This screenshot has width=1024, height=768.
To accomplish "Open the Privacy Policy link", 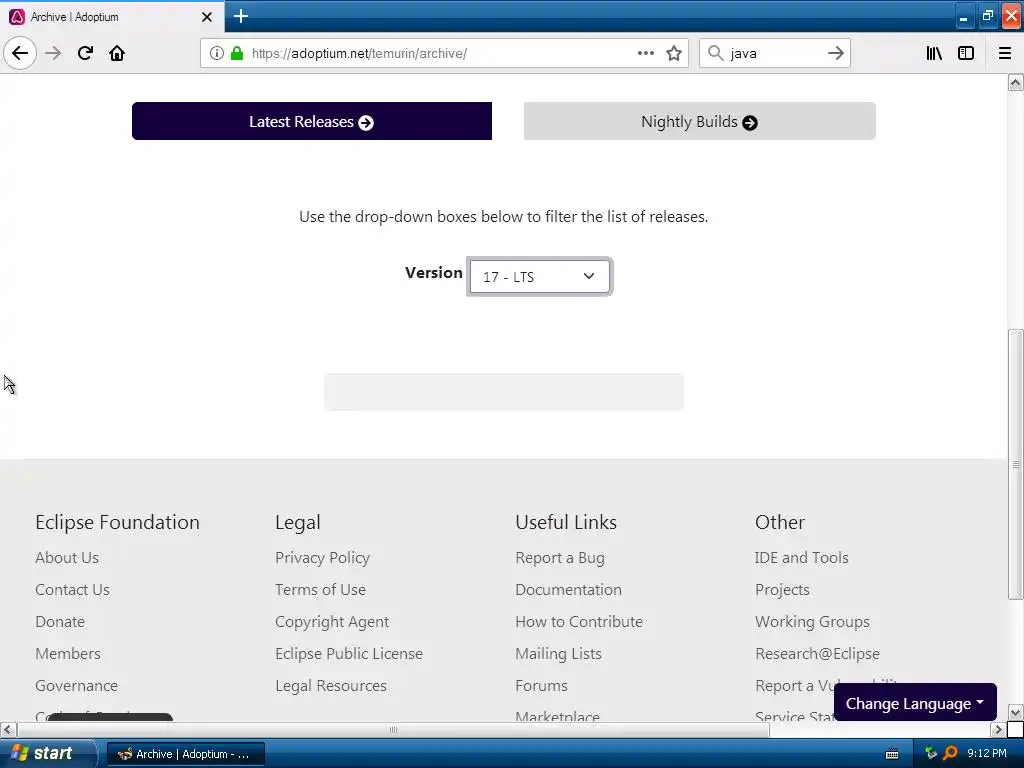I will point(323,558).
